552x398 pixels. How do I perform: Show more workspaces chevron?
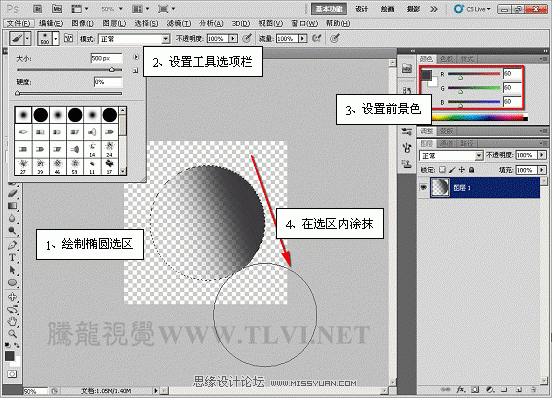point(434,9)
